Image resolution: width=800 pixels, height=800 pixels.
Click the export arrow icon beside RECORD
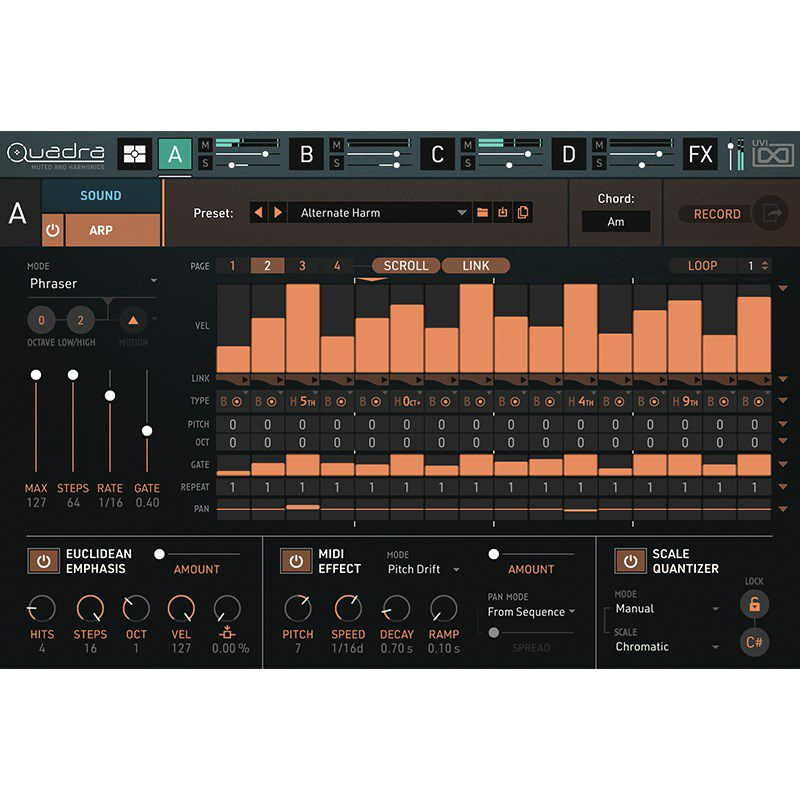click(x=771, y=213)
